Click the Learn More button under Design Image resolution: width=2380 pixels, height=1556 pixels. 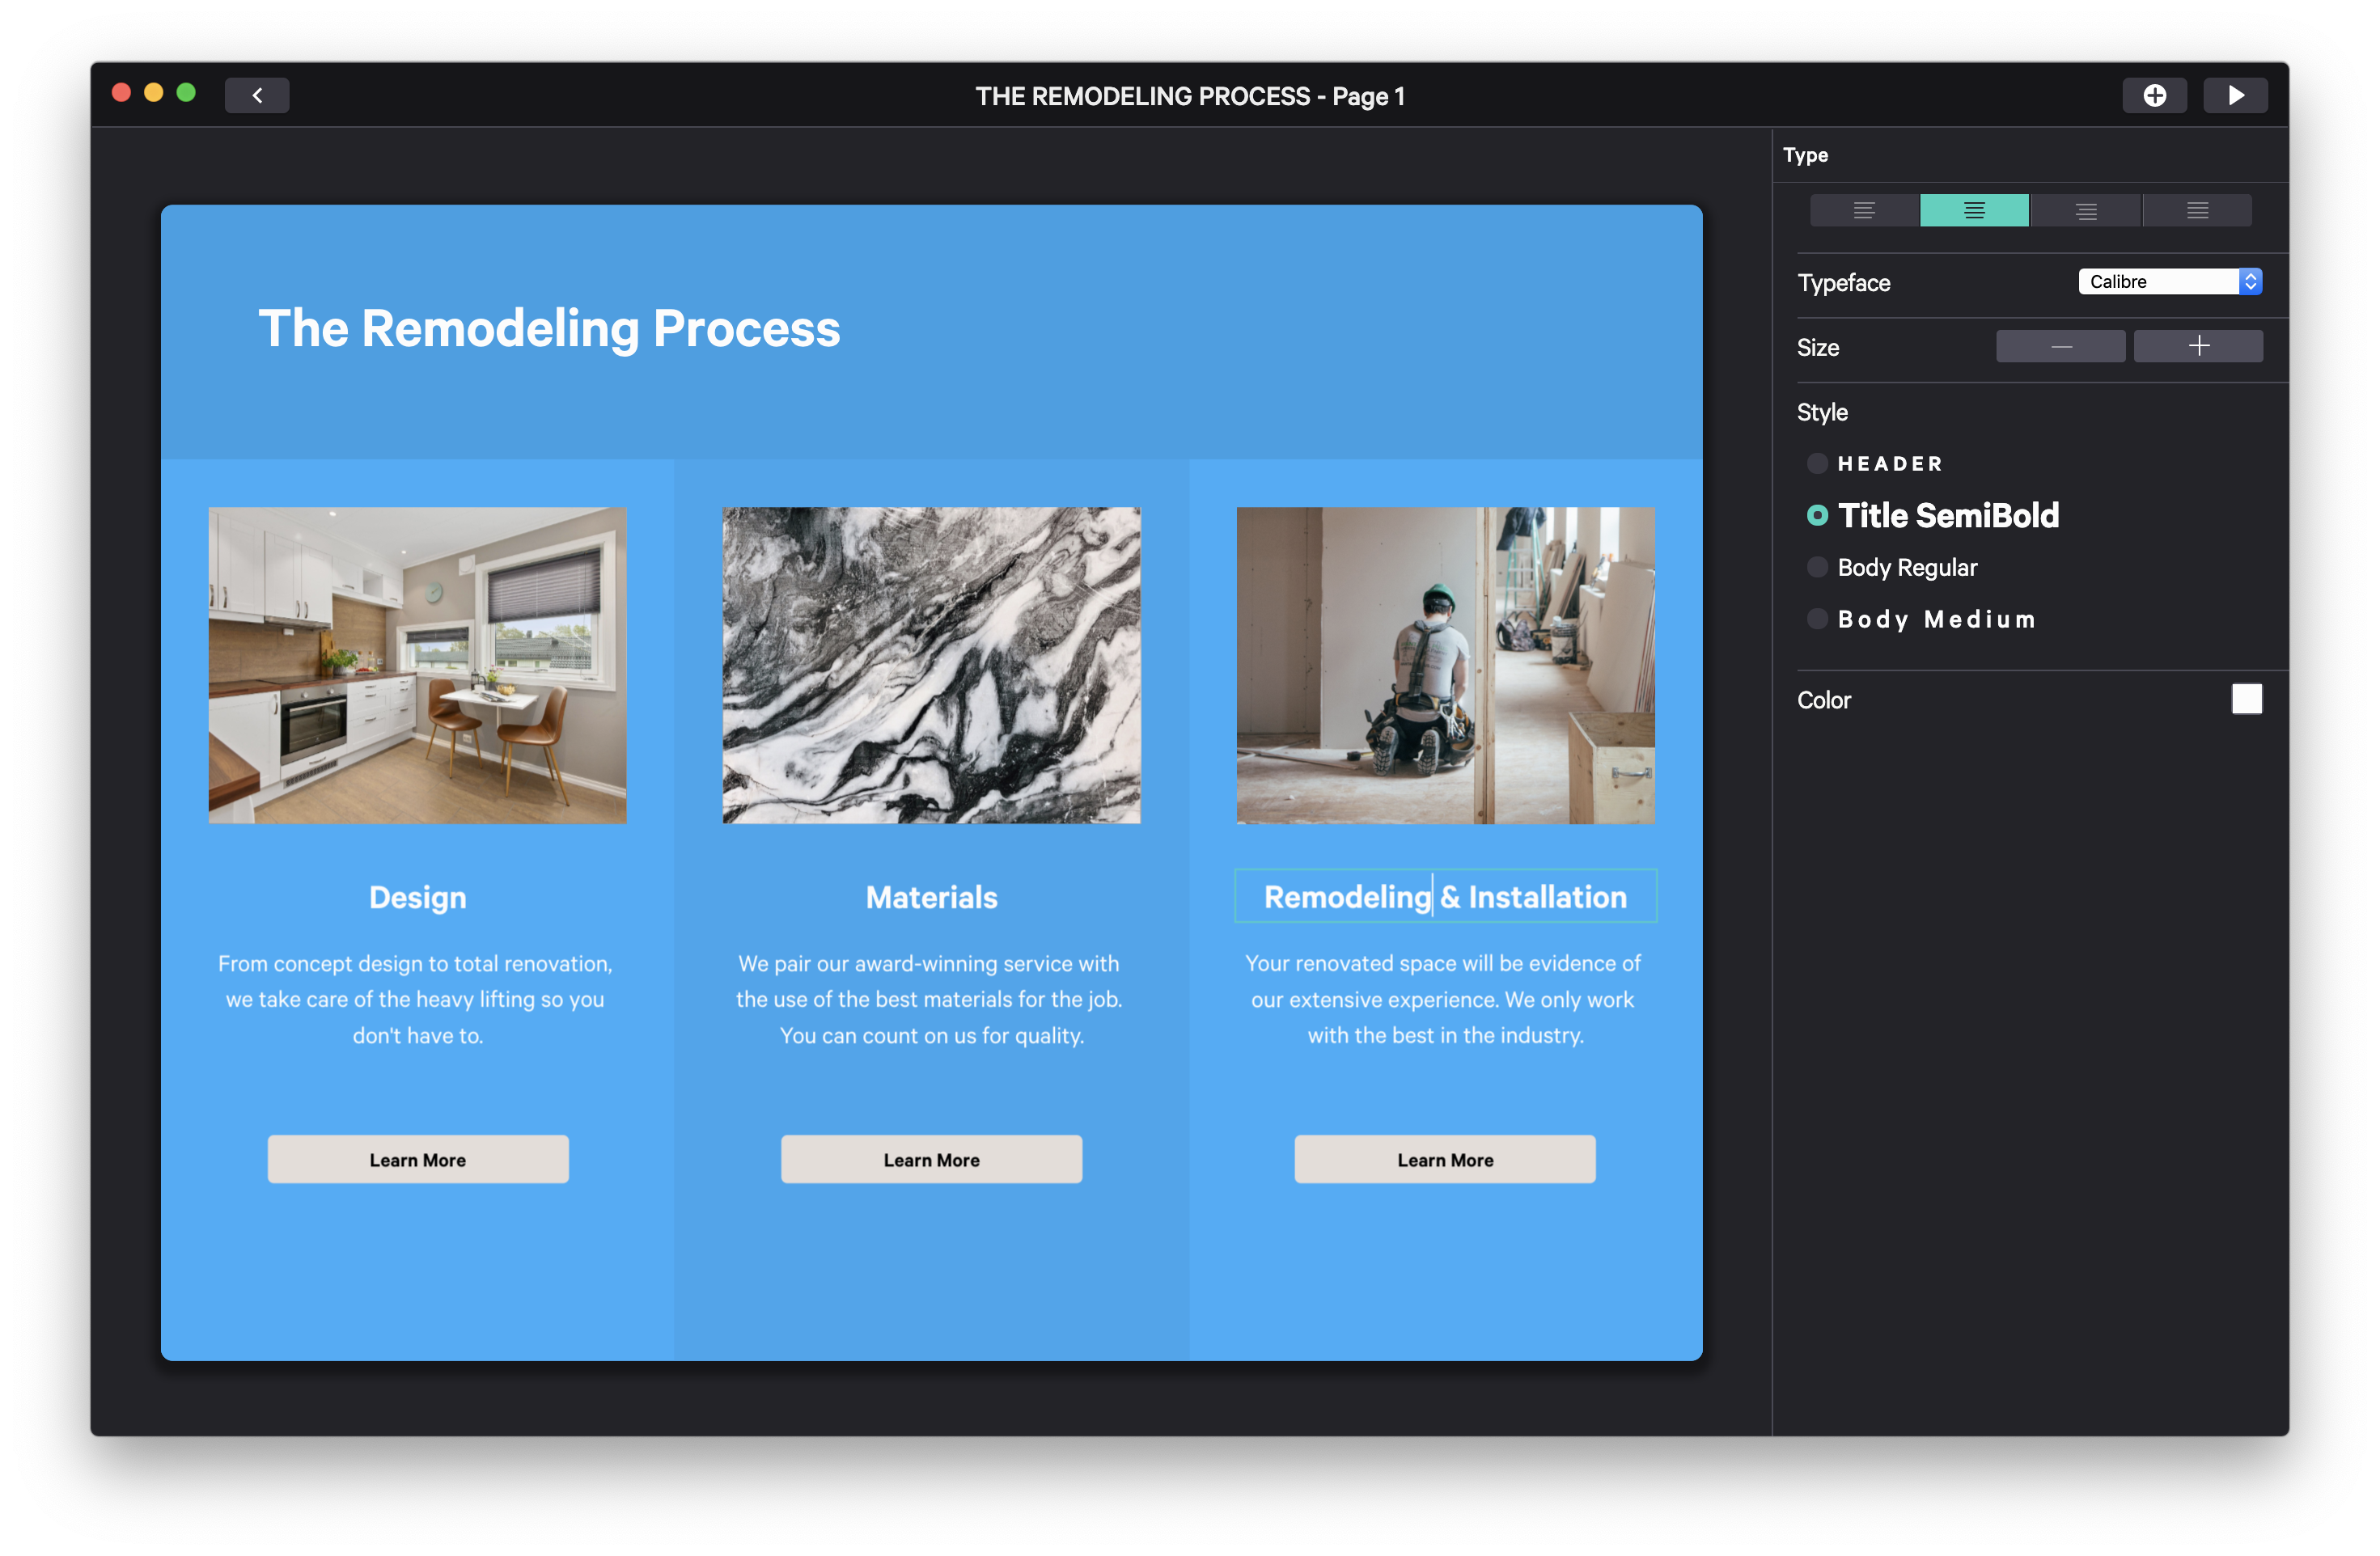pos(417,1158)
